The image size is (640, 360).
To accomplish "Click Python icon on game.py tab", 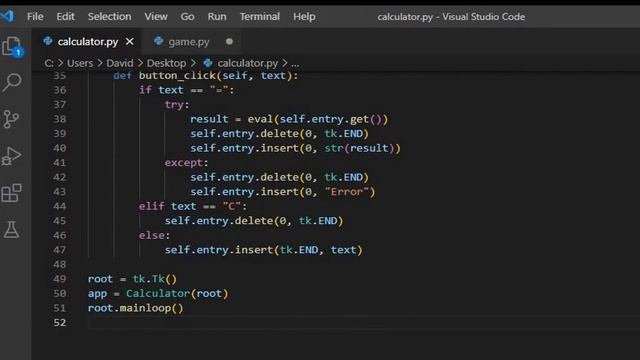I will coord(159,41).
